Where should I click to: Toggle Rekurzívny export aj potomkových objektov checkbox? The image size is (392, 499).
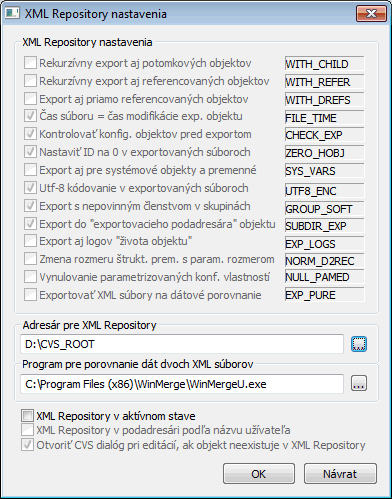(x=30, y=63)
